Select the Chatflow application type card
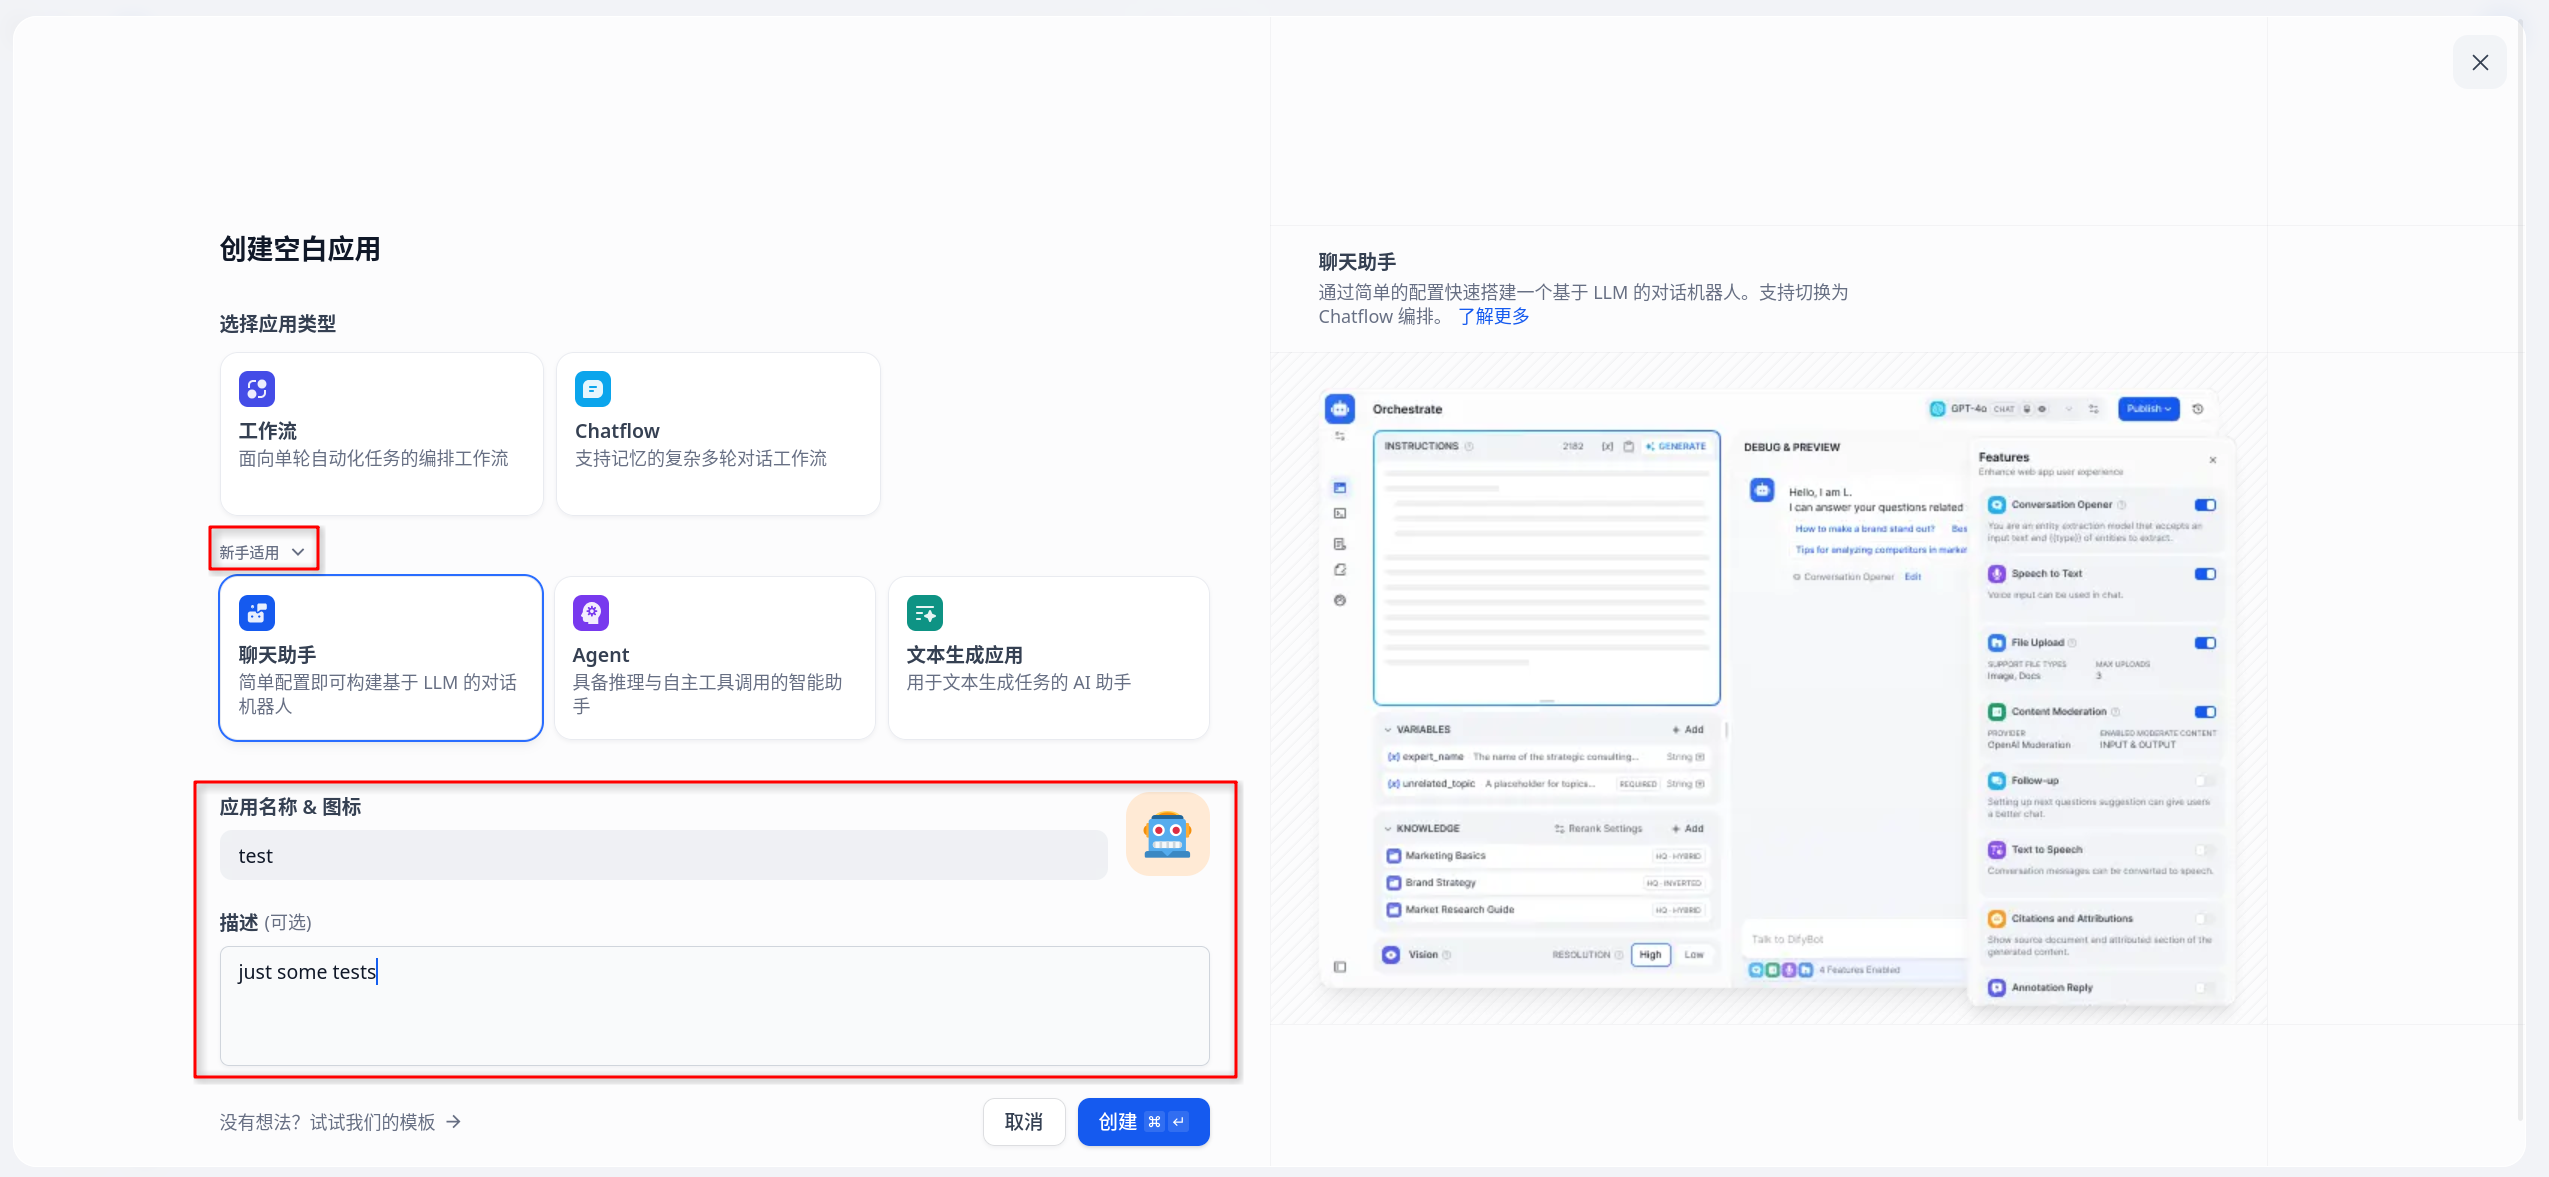Image resolution: width=2549 pixels, height=1177 pixels. [x=717, y=434]
